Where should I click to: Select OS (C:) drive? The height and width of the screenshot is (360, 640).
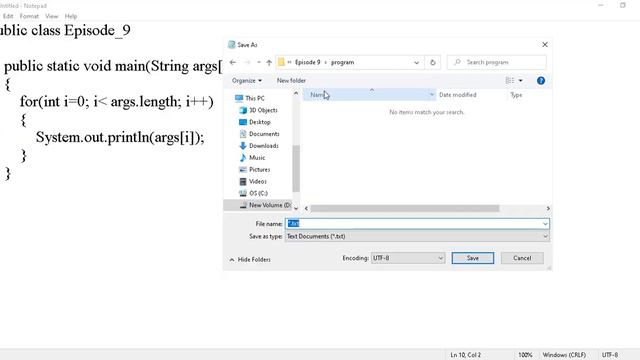(253, 193)
